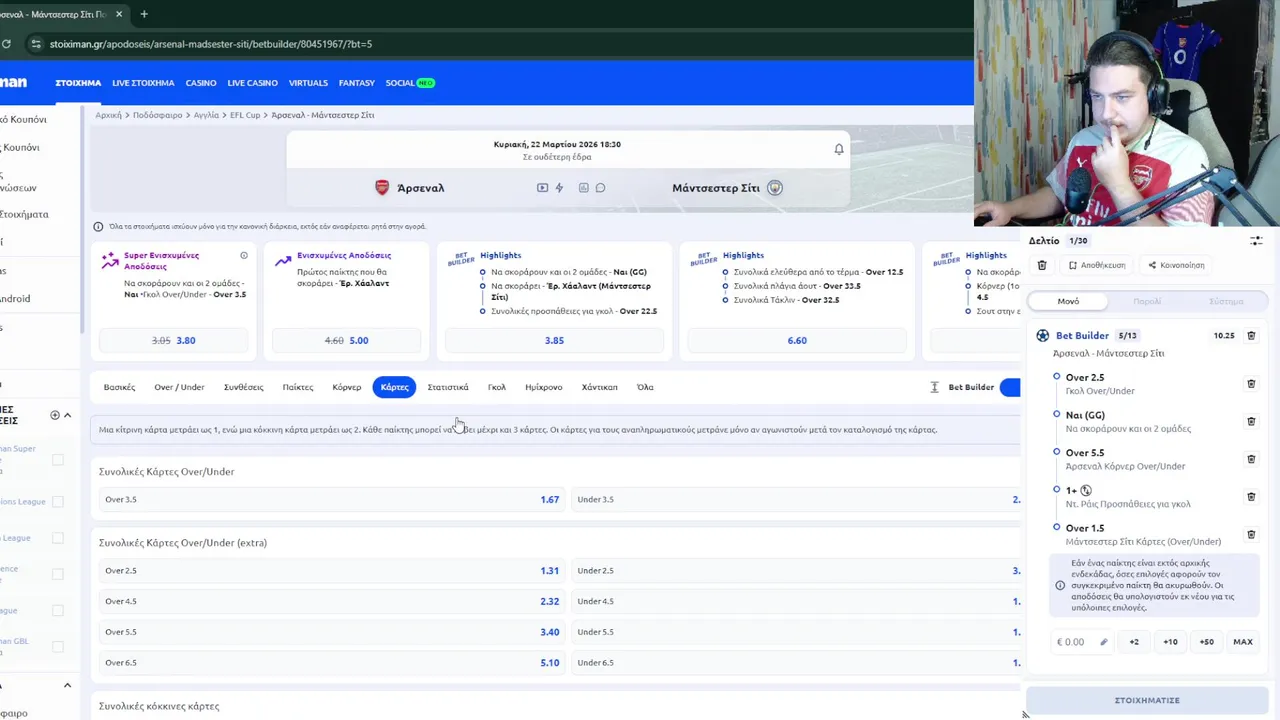Save betslip with Αποθήκευση button
This screenshot has height=720, width=1280.
point(1096,265)
